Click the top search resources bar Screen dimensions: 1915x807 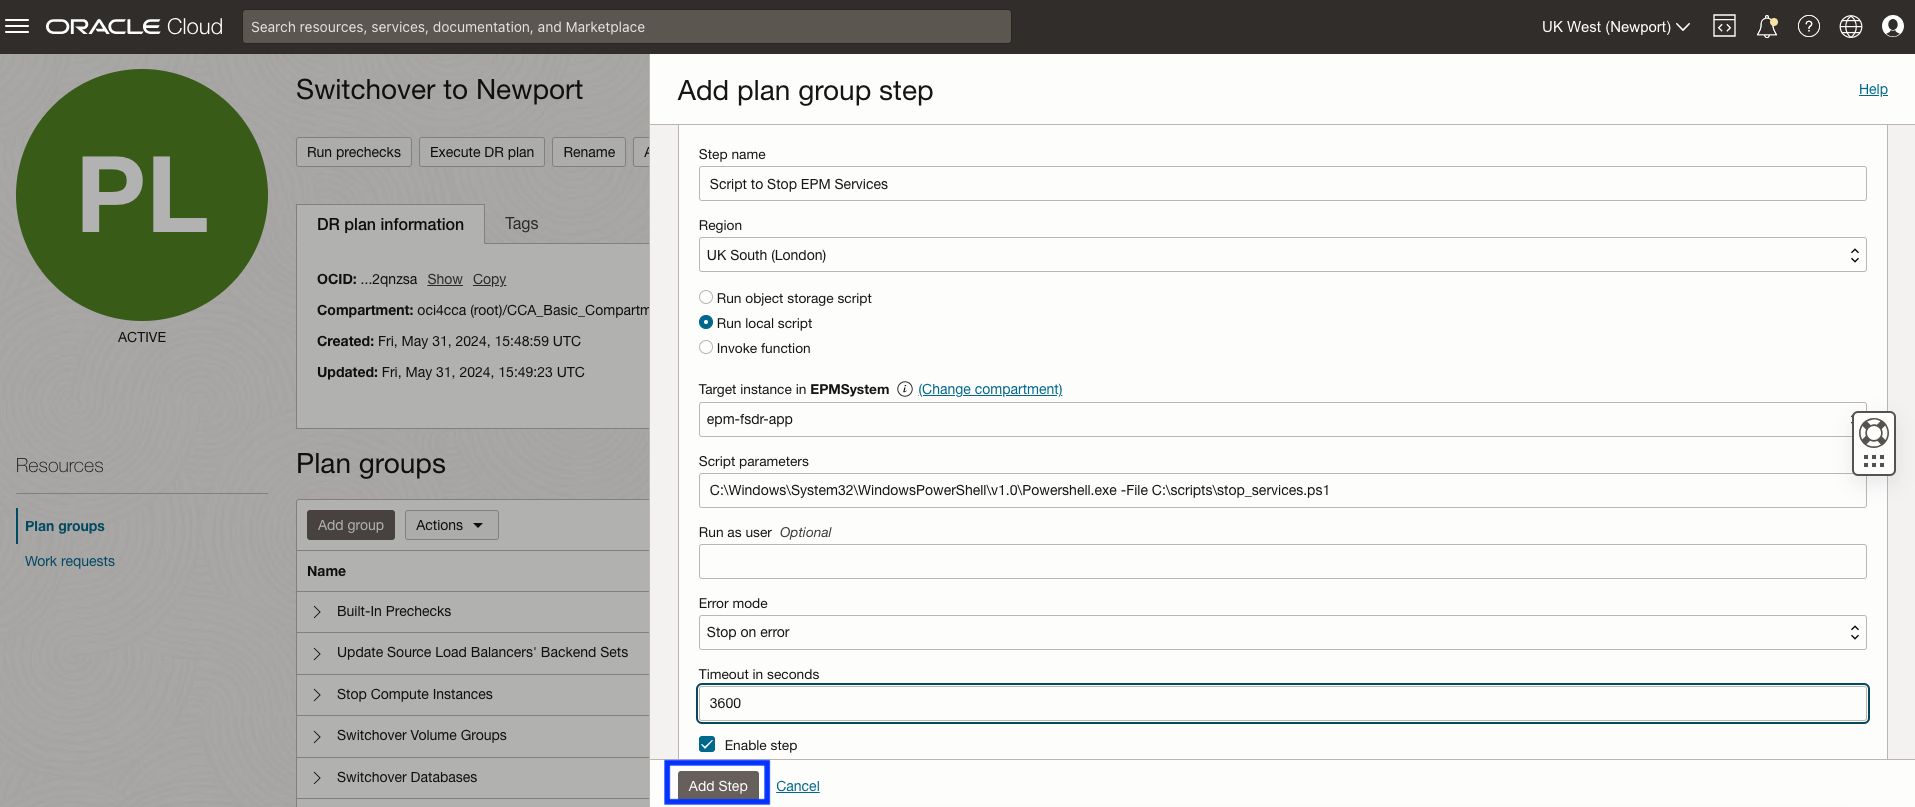pos(627,27)
